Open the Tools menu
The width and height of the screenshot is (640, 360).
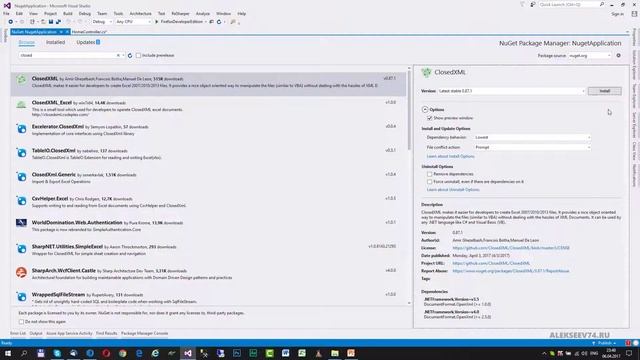[x=118, y=13]
